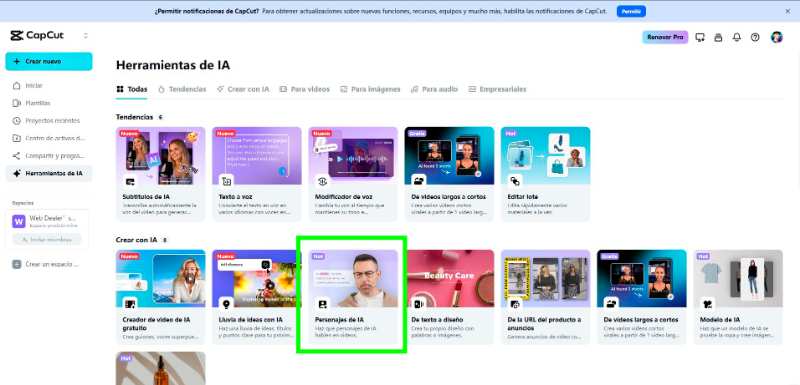800x385 pixels.
Task: Click the desktop app download icon
Action: coord(700,37)
